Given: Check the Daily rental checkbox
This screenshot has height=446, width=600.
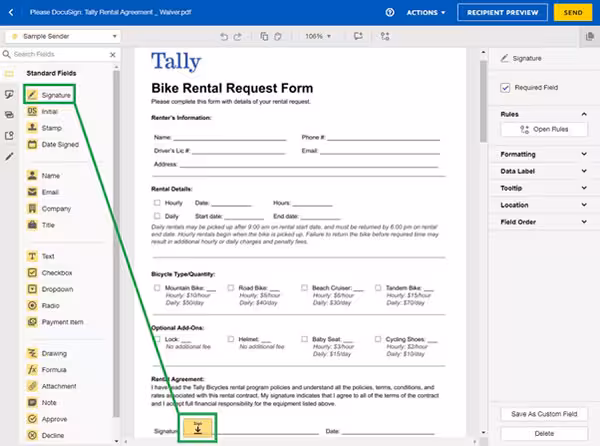Looking at the screenshot, I should point(157,216).
